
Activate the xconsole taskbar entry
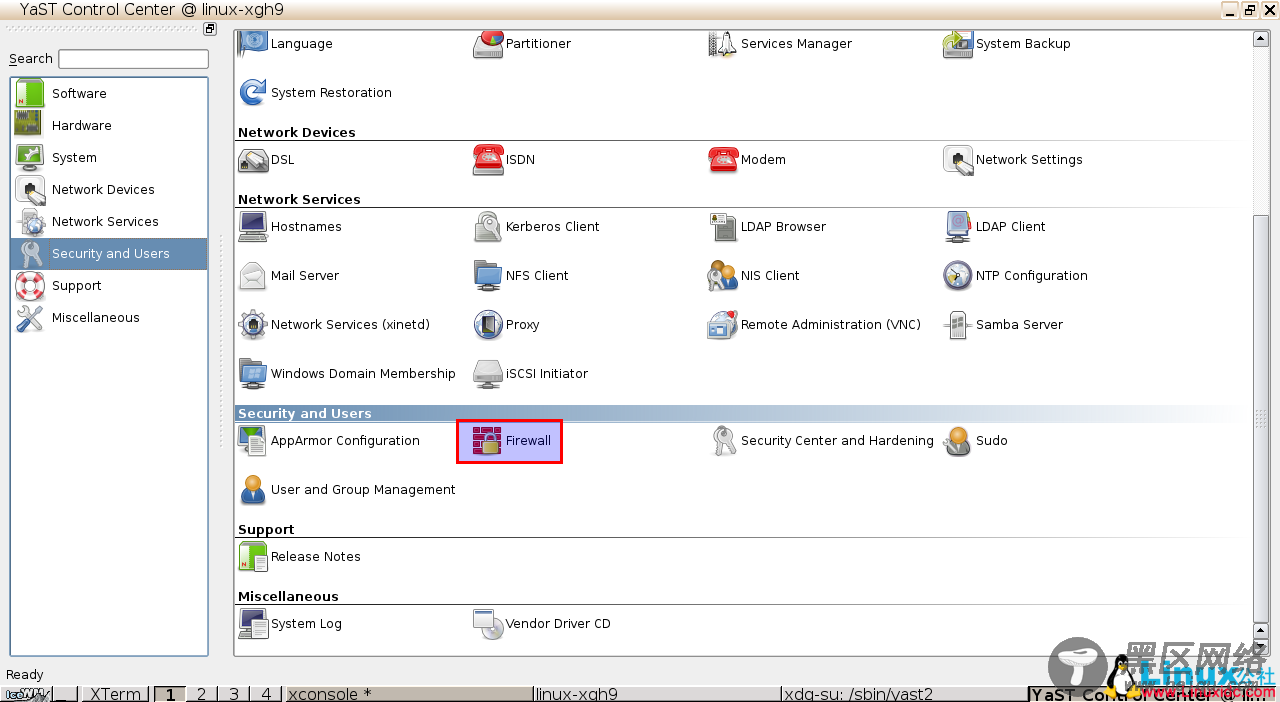pos(408,694)
